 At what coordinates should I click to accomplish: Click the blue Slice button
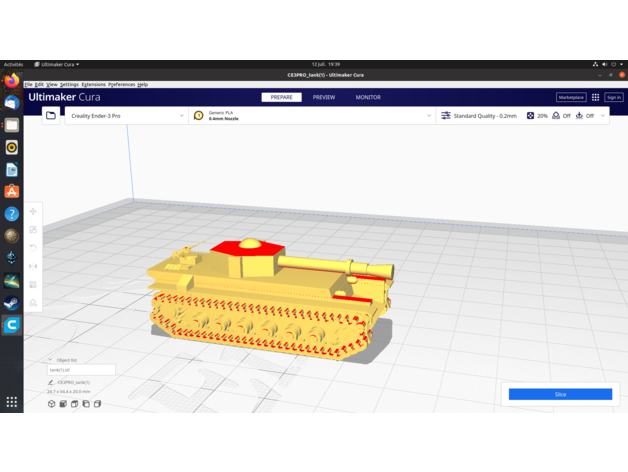(x=560, y=394)
